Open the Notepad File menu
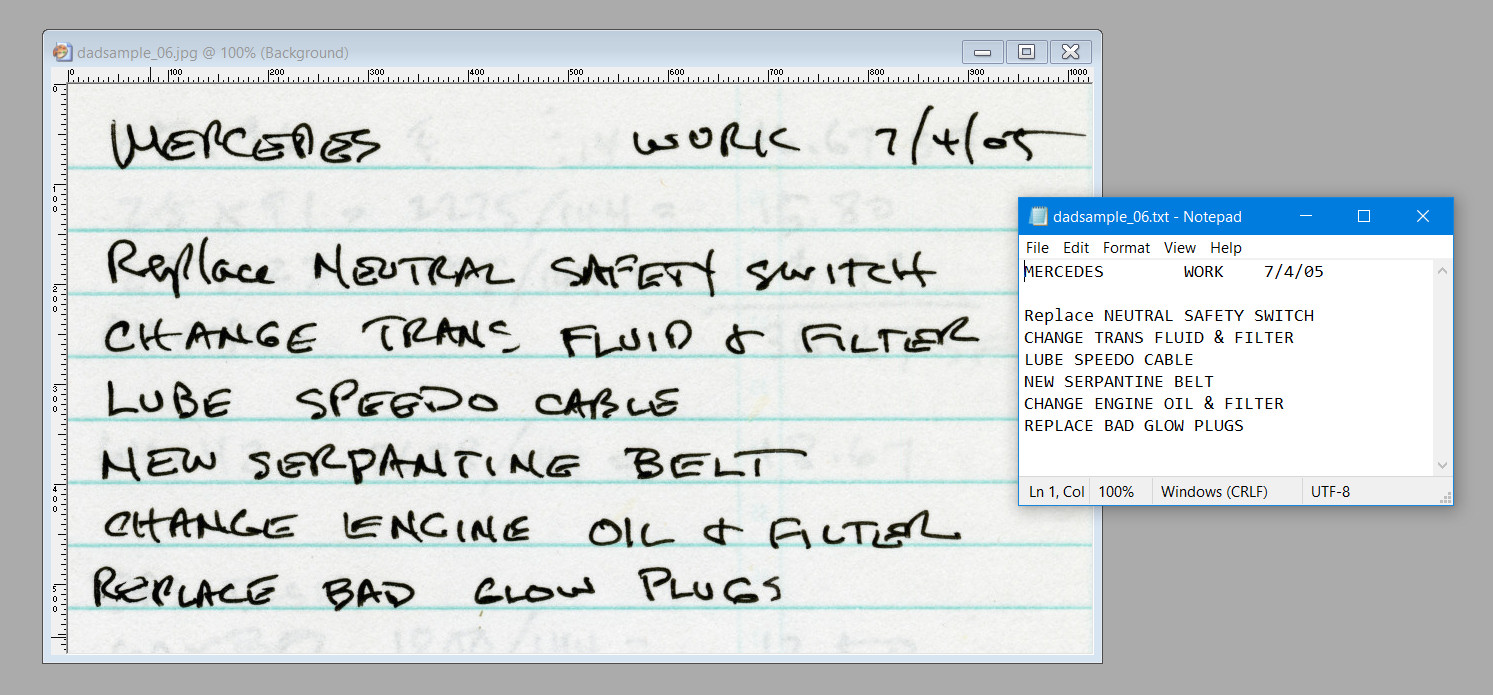The width and height of the screenshot is (1493, 695). tap(1037, 247)
